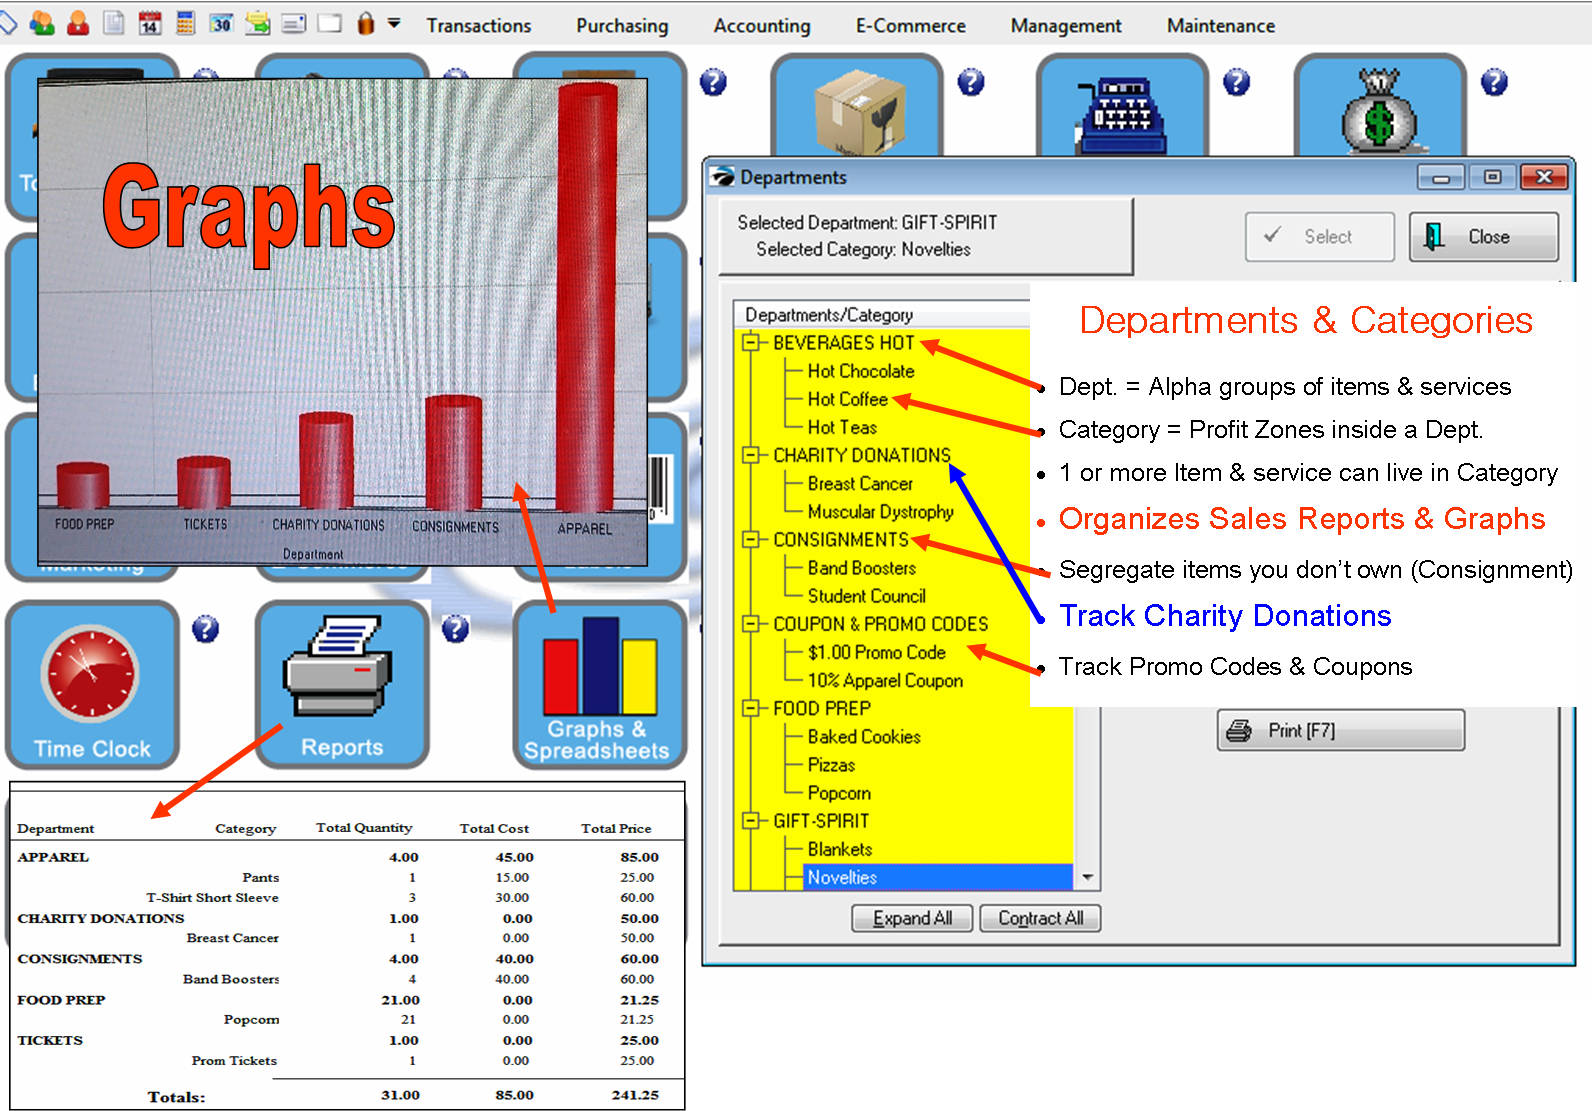
Task: Open the Purchasing menu
Action: click(622, 26)
